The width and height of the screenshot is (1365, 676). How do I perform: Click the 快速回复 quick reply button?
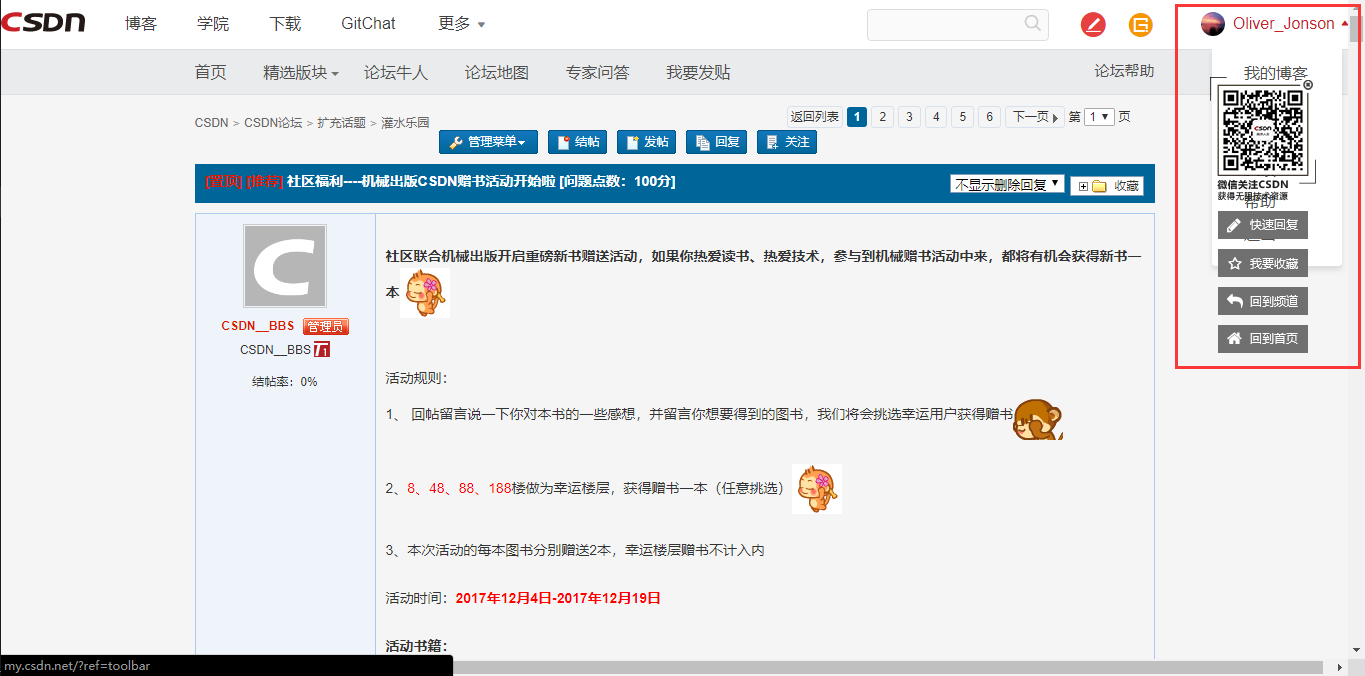[x=1263, y=225]
